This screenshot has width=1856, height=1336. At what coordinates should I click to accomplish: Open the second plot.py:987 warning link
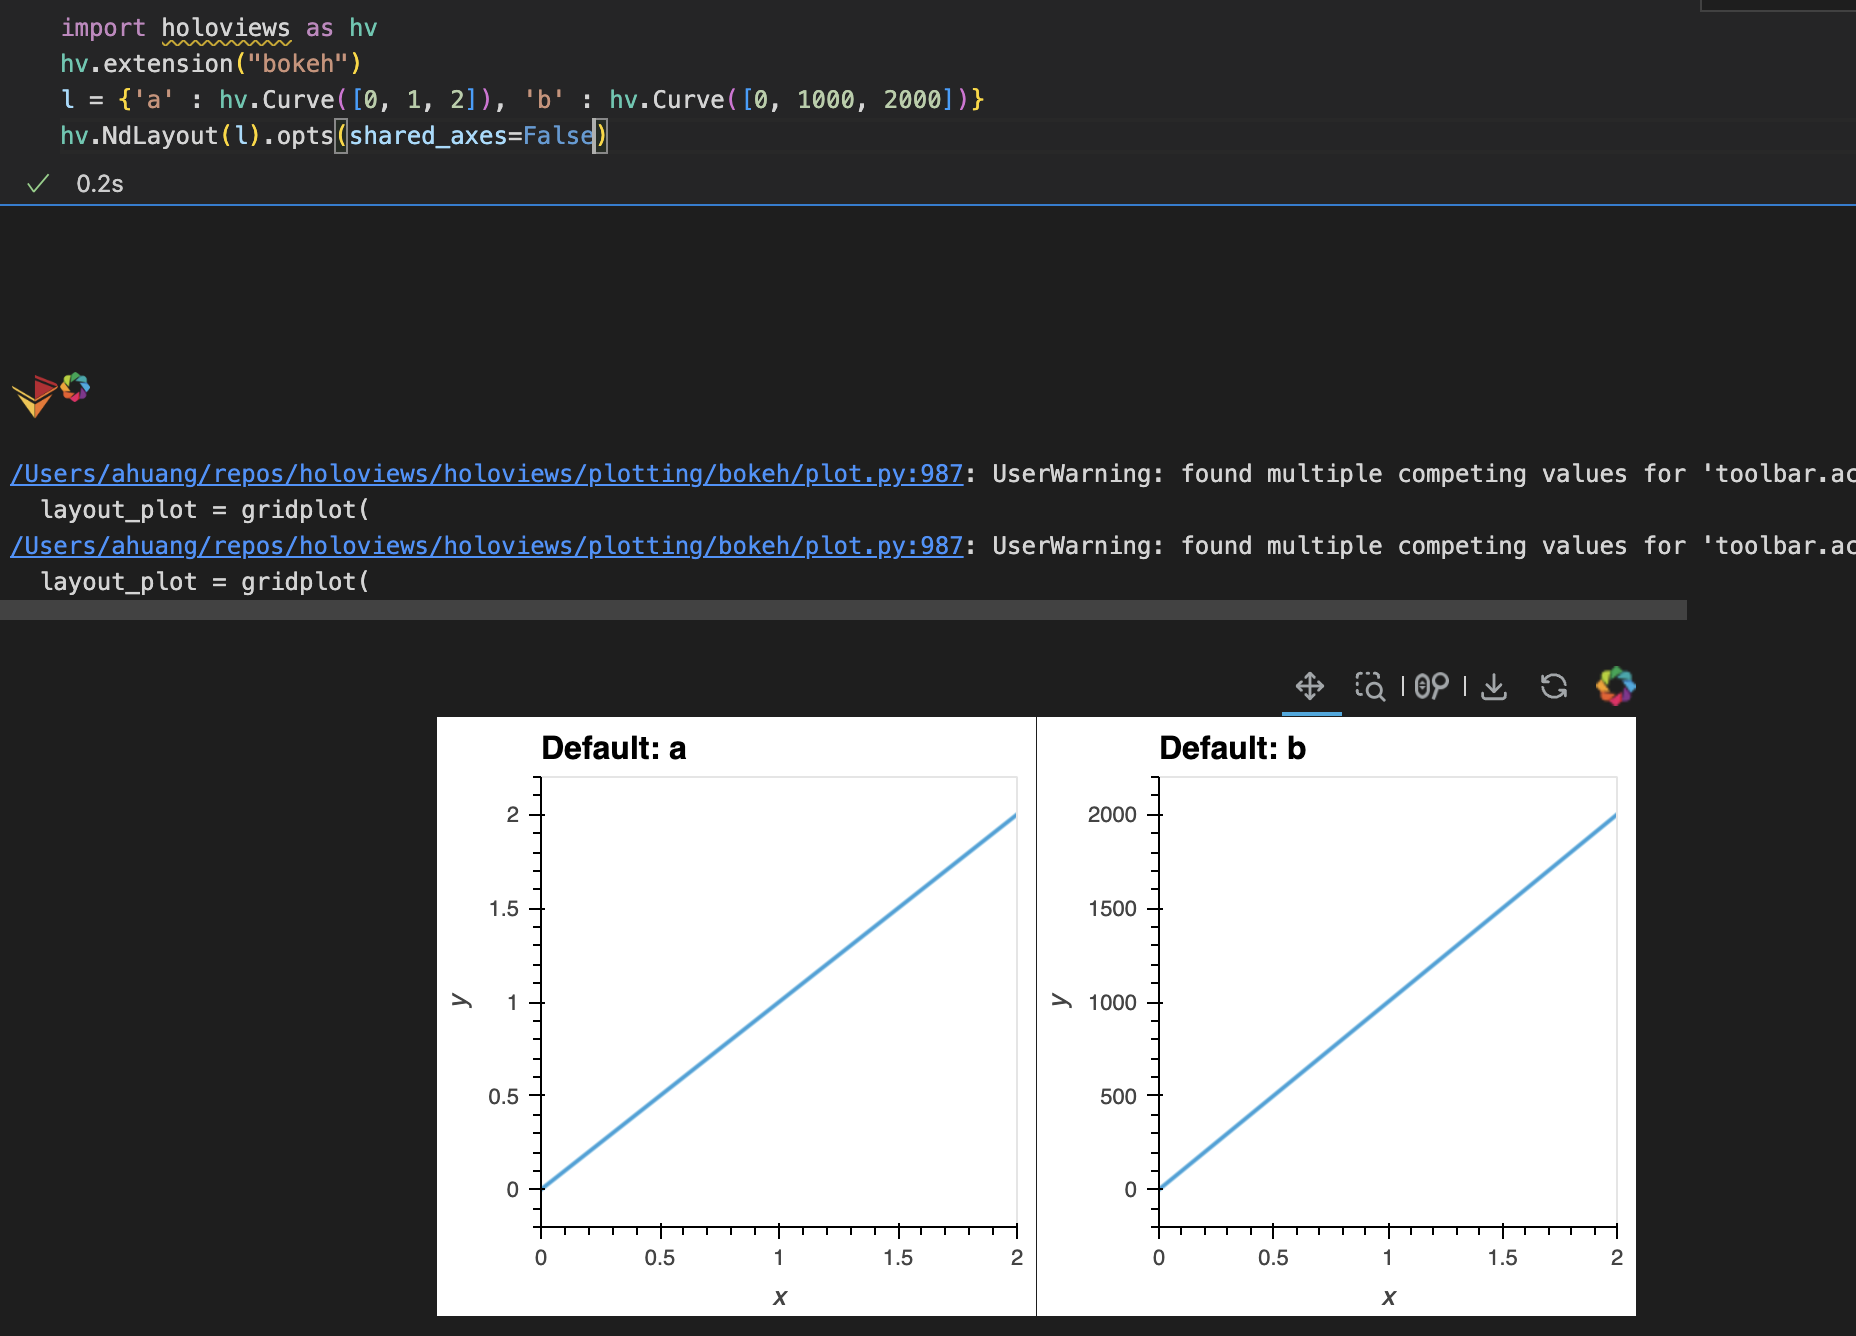click(487, 546)
